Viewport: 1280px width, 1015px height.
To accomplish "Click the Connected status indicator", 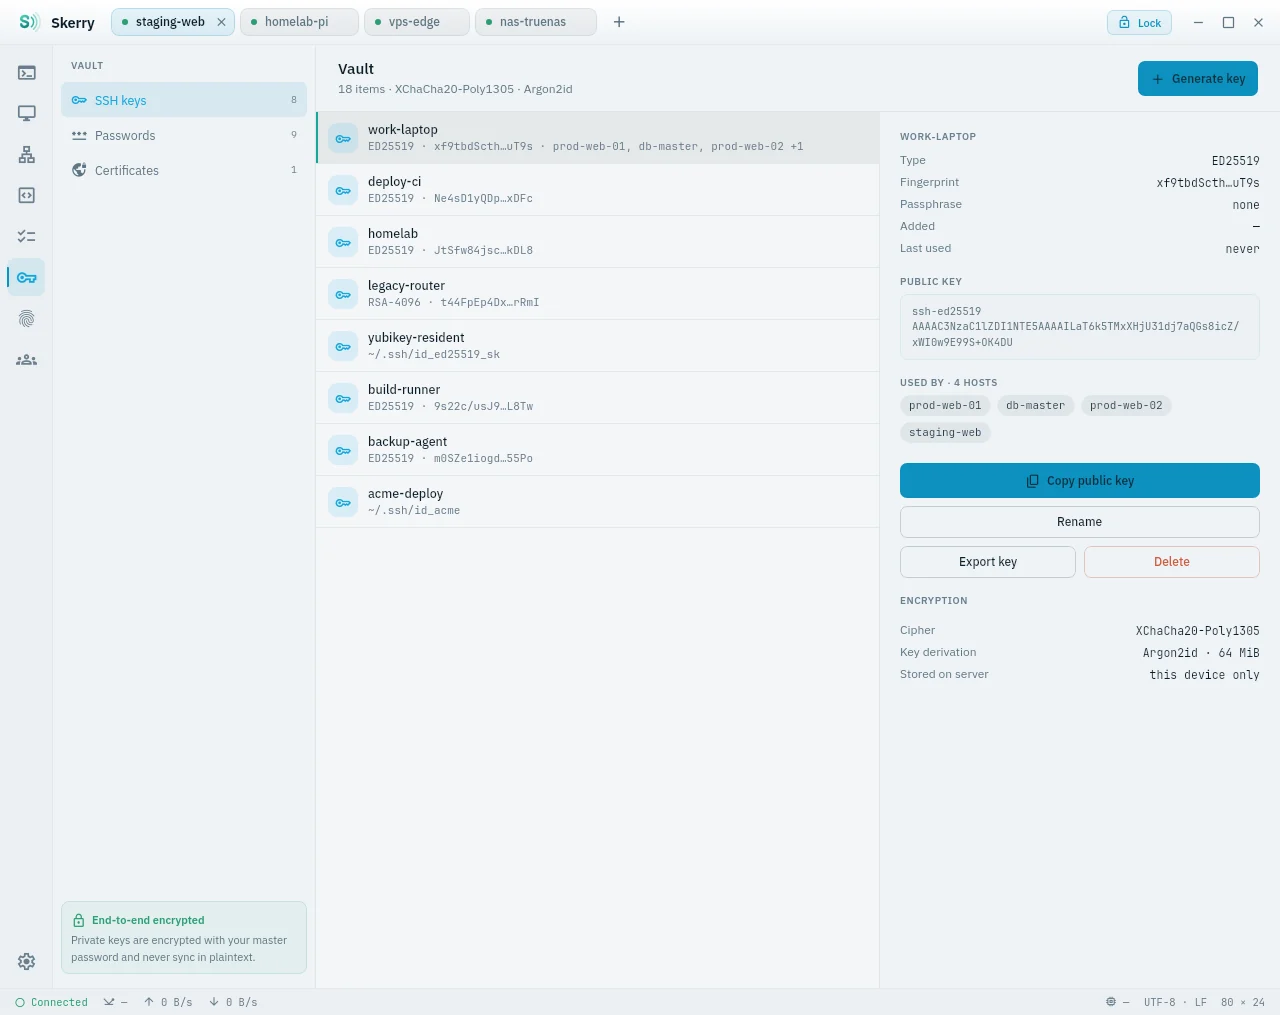I will 52,1002.
